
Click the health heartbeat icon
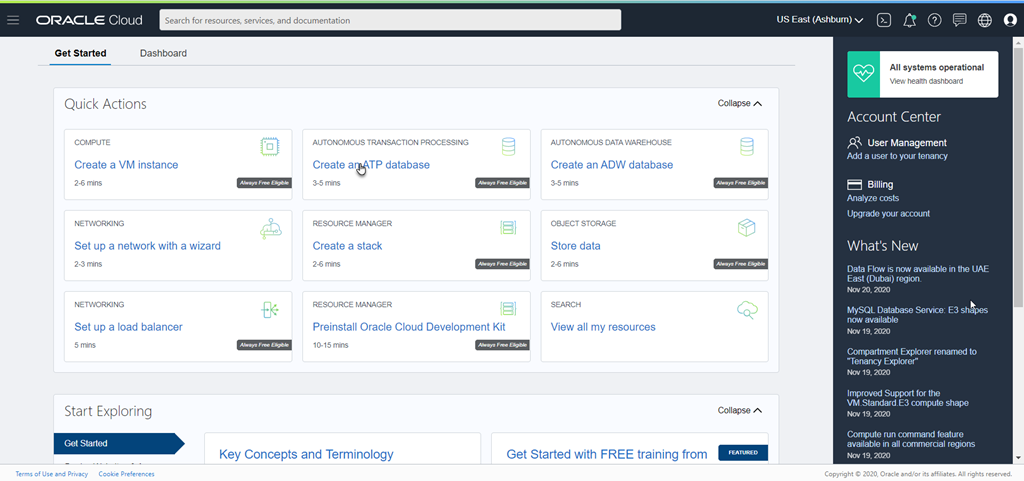click(x=863, y=74)
